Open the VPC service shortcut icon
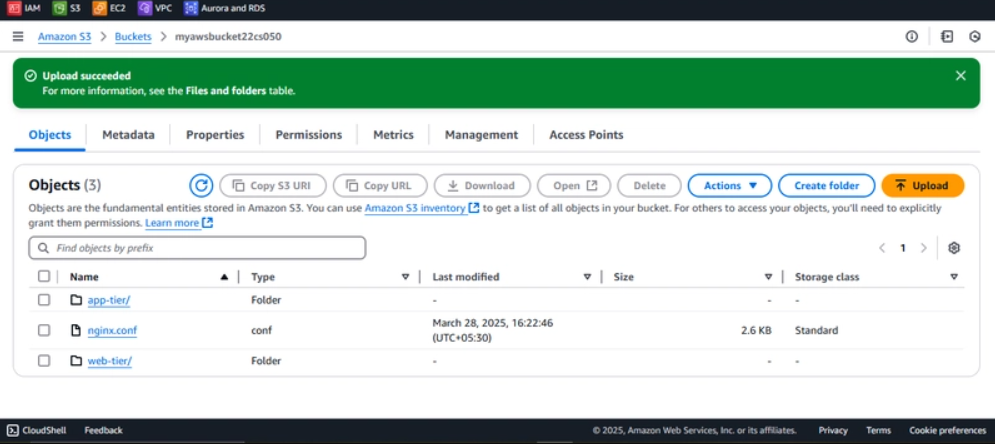This screenshot has height=444, width=995. click(145, 8)
